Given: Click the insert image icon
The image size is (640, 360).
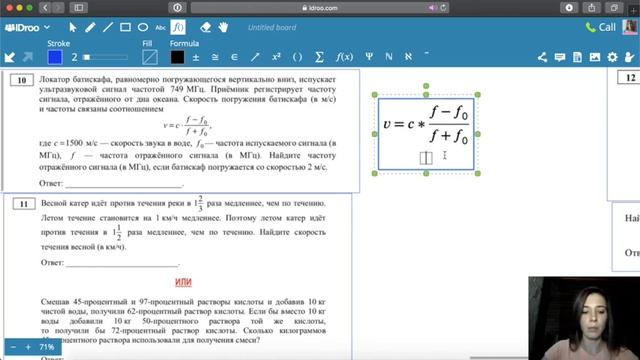Looking at the screenshot, I should (595, 57).
